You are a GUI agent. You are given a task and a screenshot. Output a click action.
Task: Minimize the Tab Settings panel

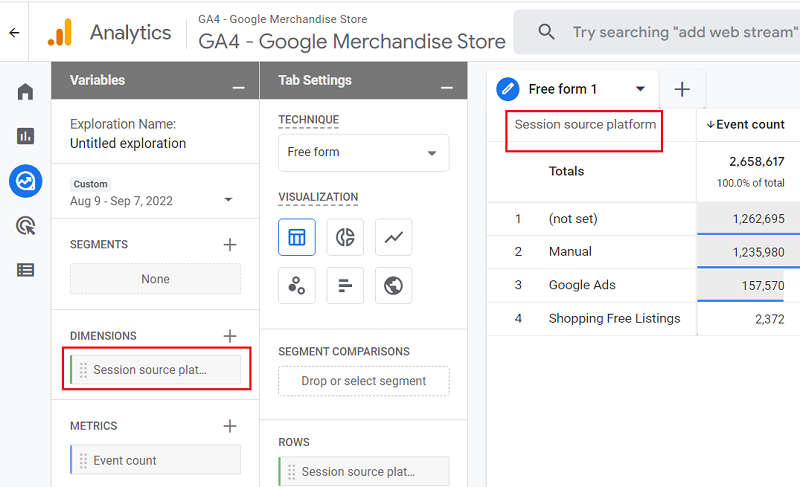click(447, 88)
